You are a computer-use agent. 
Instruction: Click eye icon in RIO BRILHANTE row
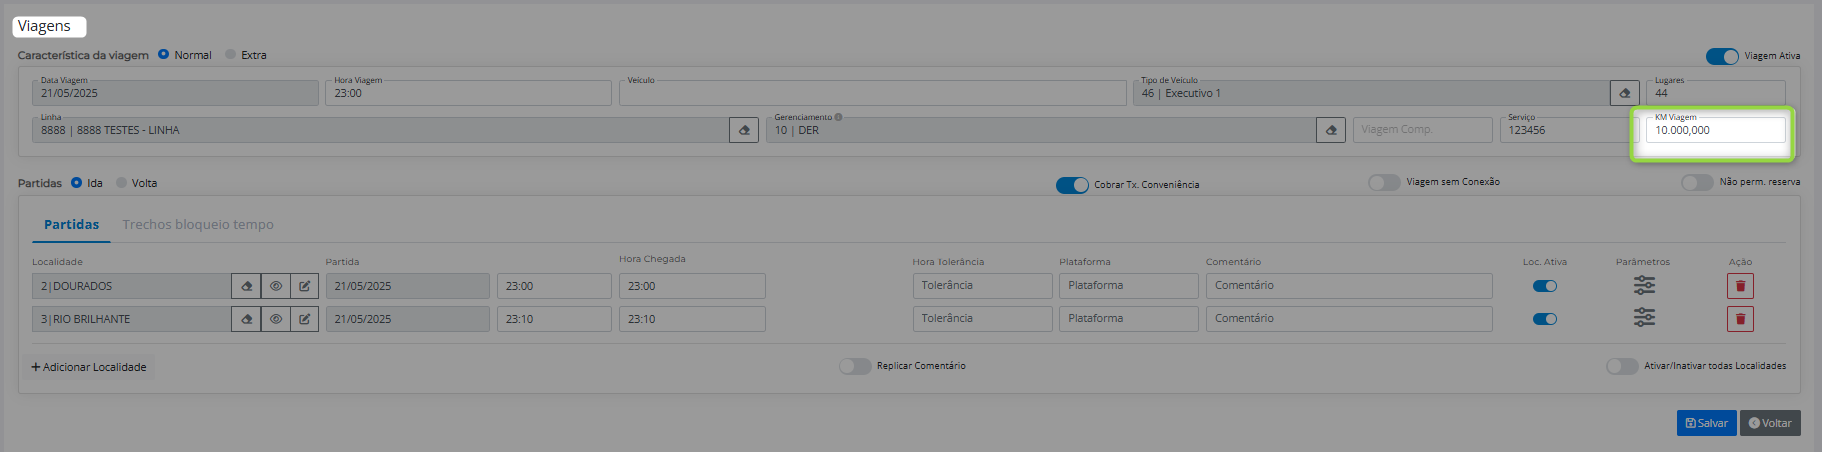click(x=275, y=319)
